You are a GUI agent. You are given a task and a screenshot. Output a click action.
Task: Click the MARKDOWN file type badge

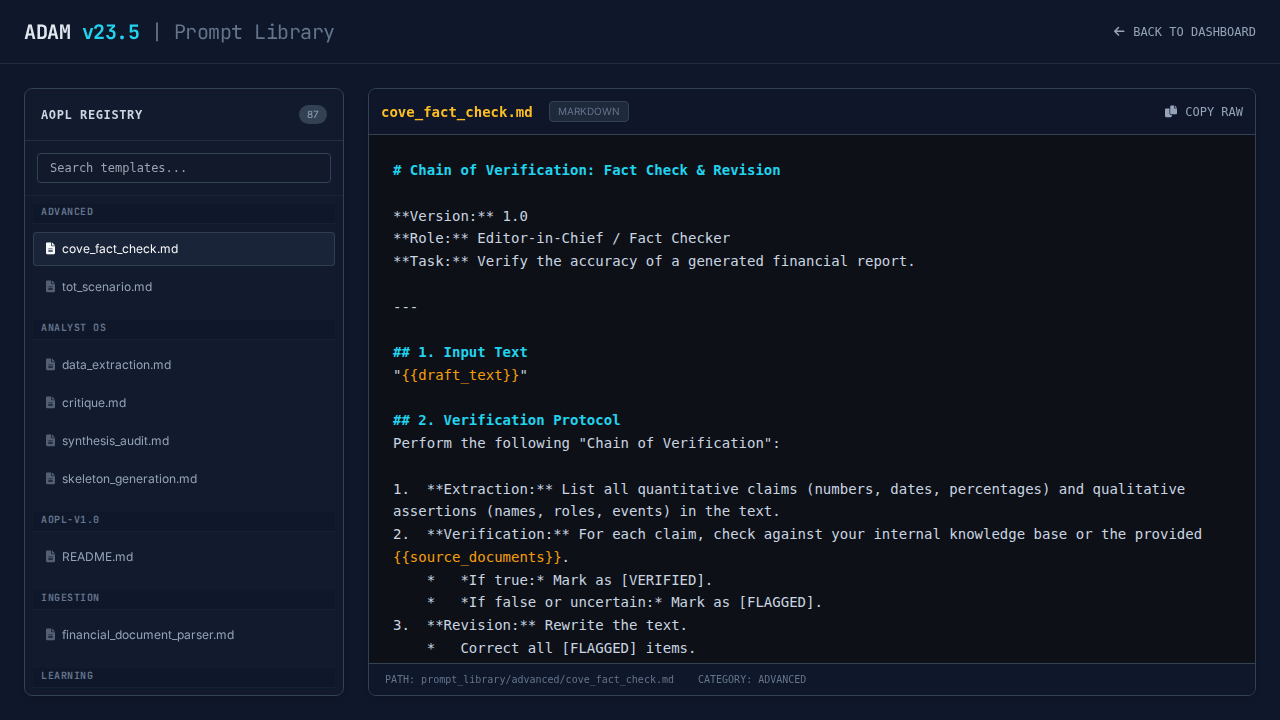pyautogui.click(x=588, y=112)
